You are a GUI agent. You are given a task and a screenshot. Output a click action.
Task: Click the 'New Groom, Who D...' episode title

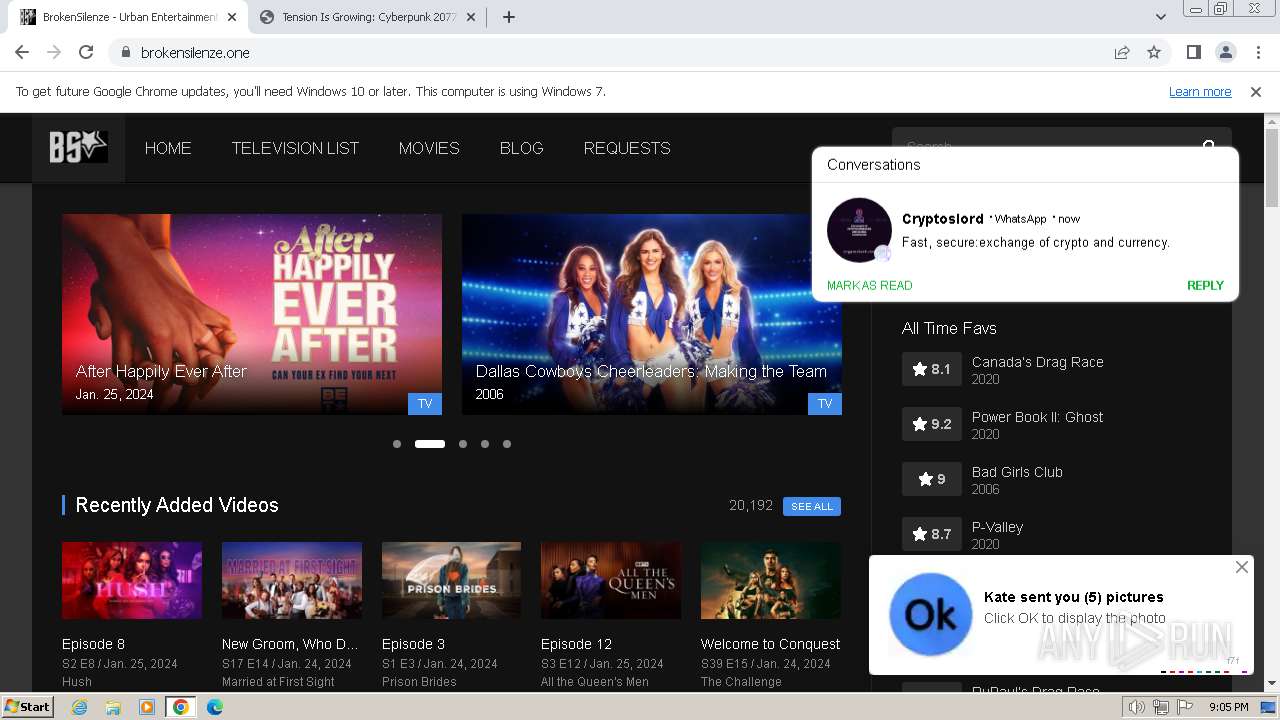pos(290,644)
